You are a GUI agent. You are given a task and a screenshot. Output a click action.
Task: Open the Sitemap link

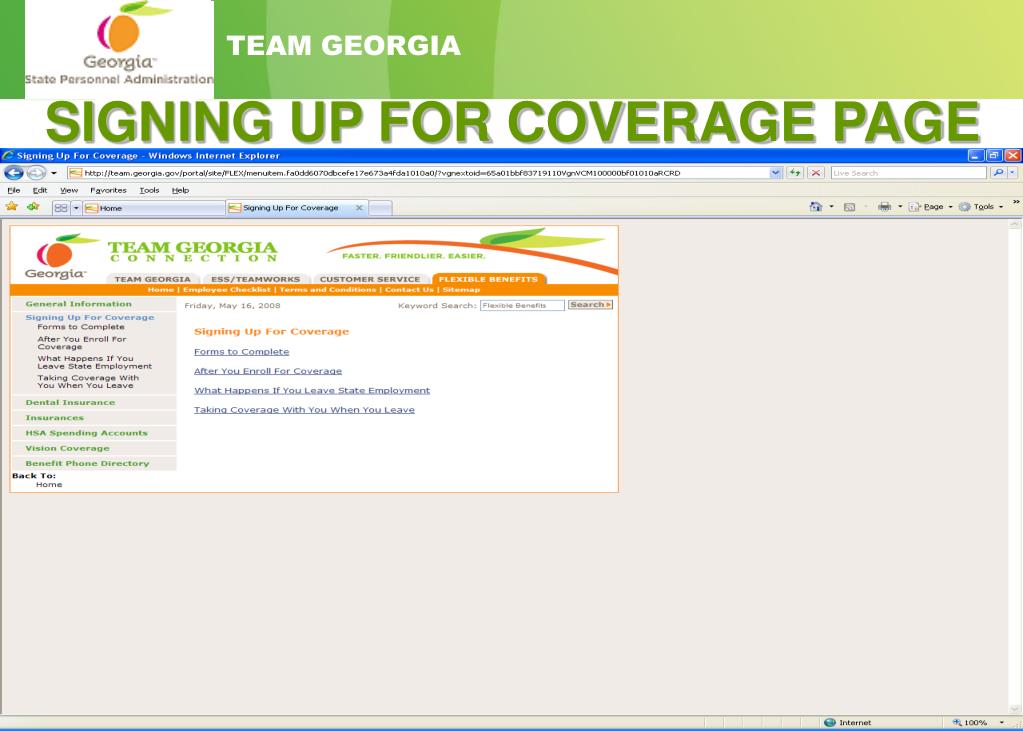(x=461, y=290)
